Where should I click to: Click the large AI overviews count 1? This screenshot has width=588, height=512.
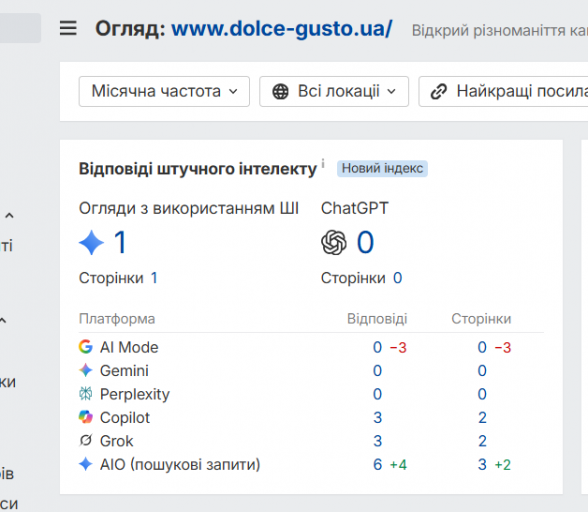tap(120, 242)
